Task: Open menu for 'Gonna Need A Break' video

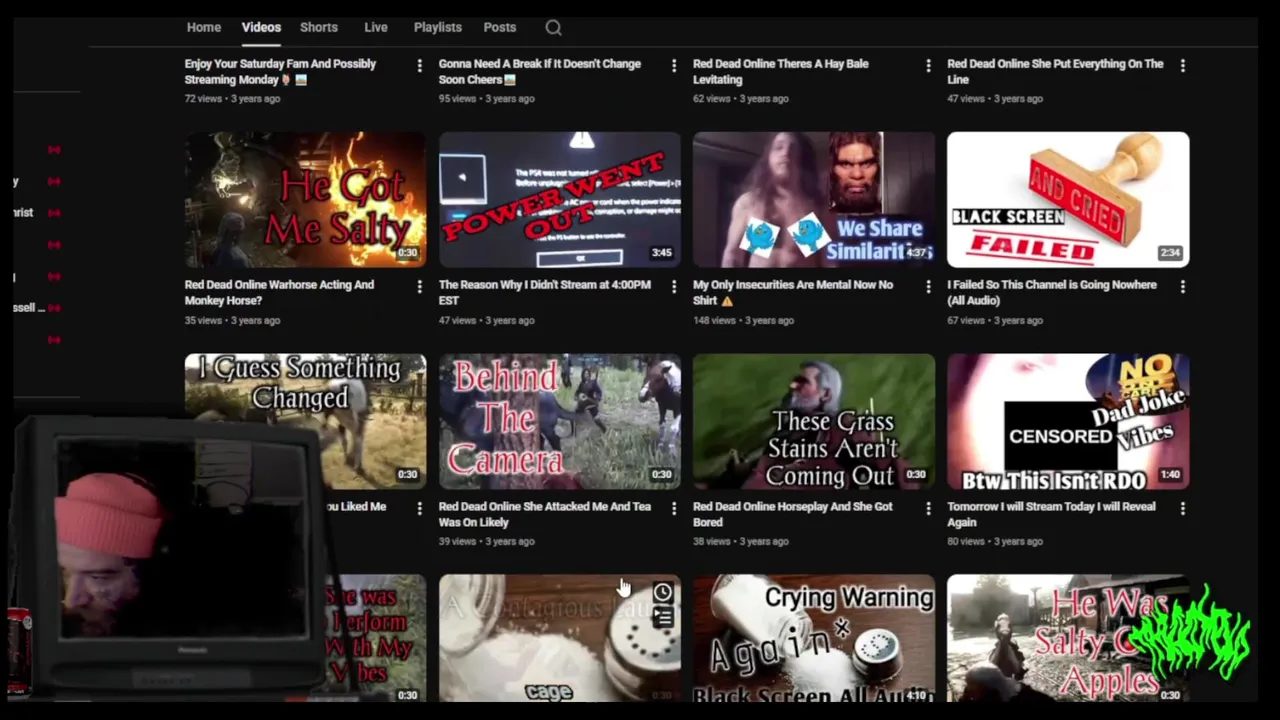Action: coord(674,66)
